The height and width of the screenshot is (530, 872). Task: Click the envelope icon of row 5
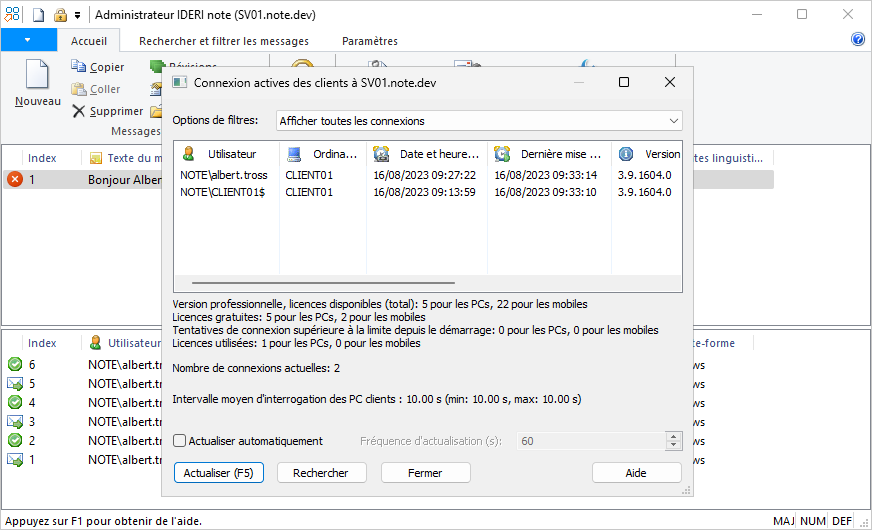pos(15,383)
